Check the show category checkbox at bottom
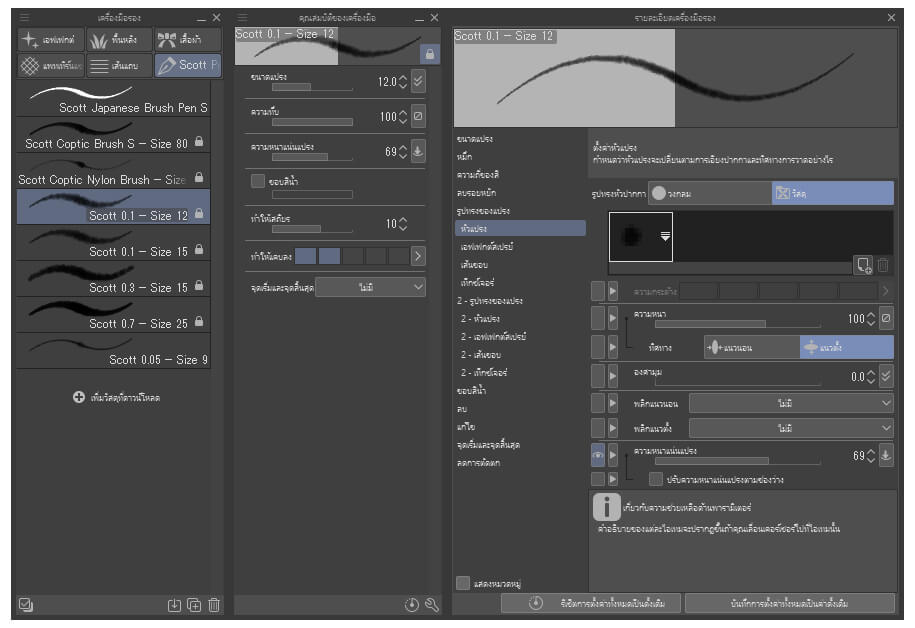 point(463,583)
